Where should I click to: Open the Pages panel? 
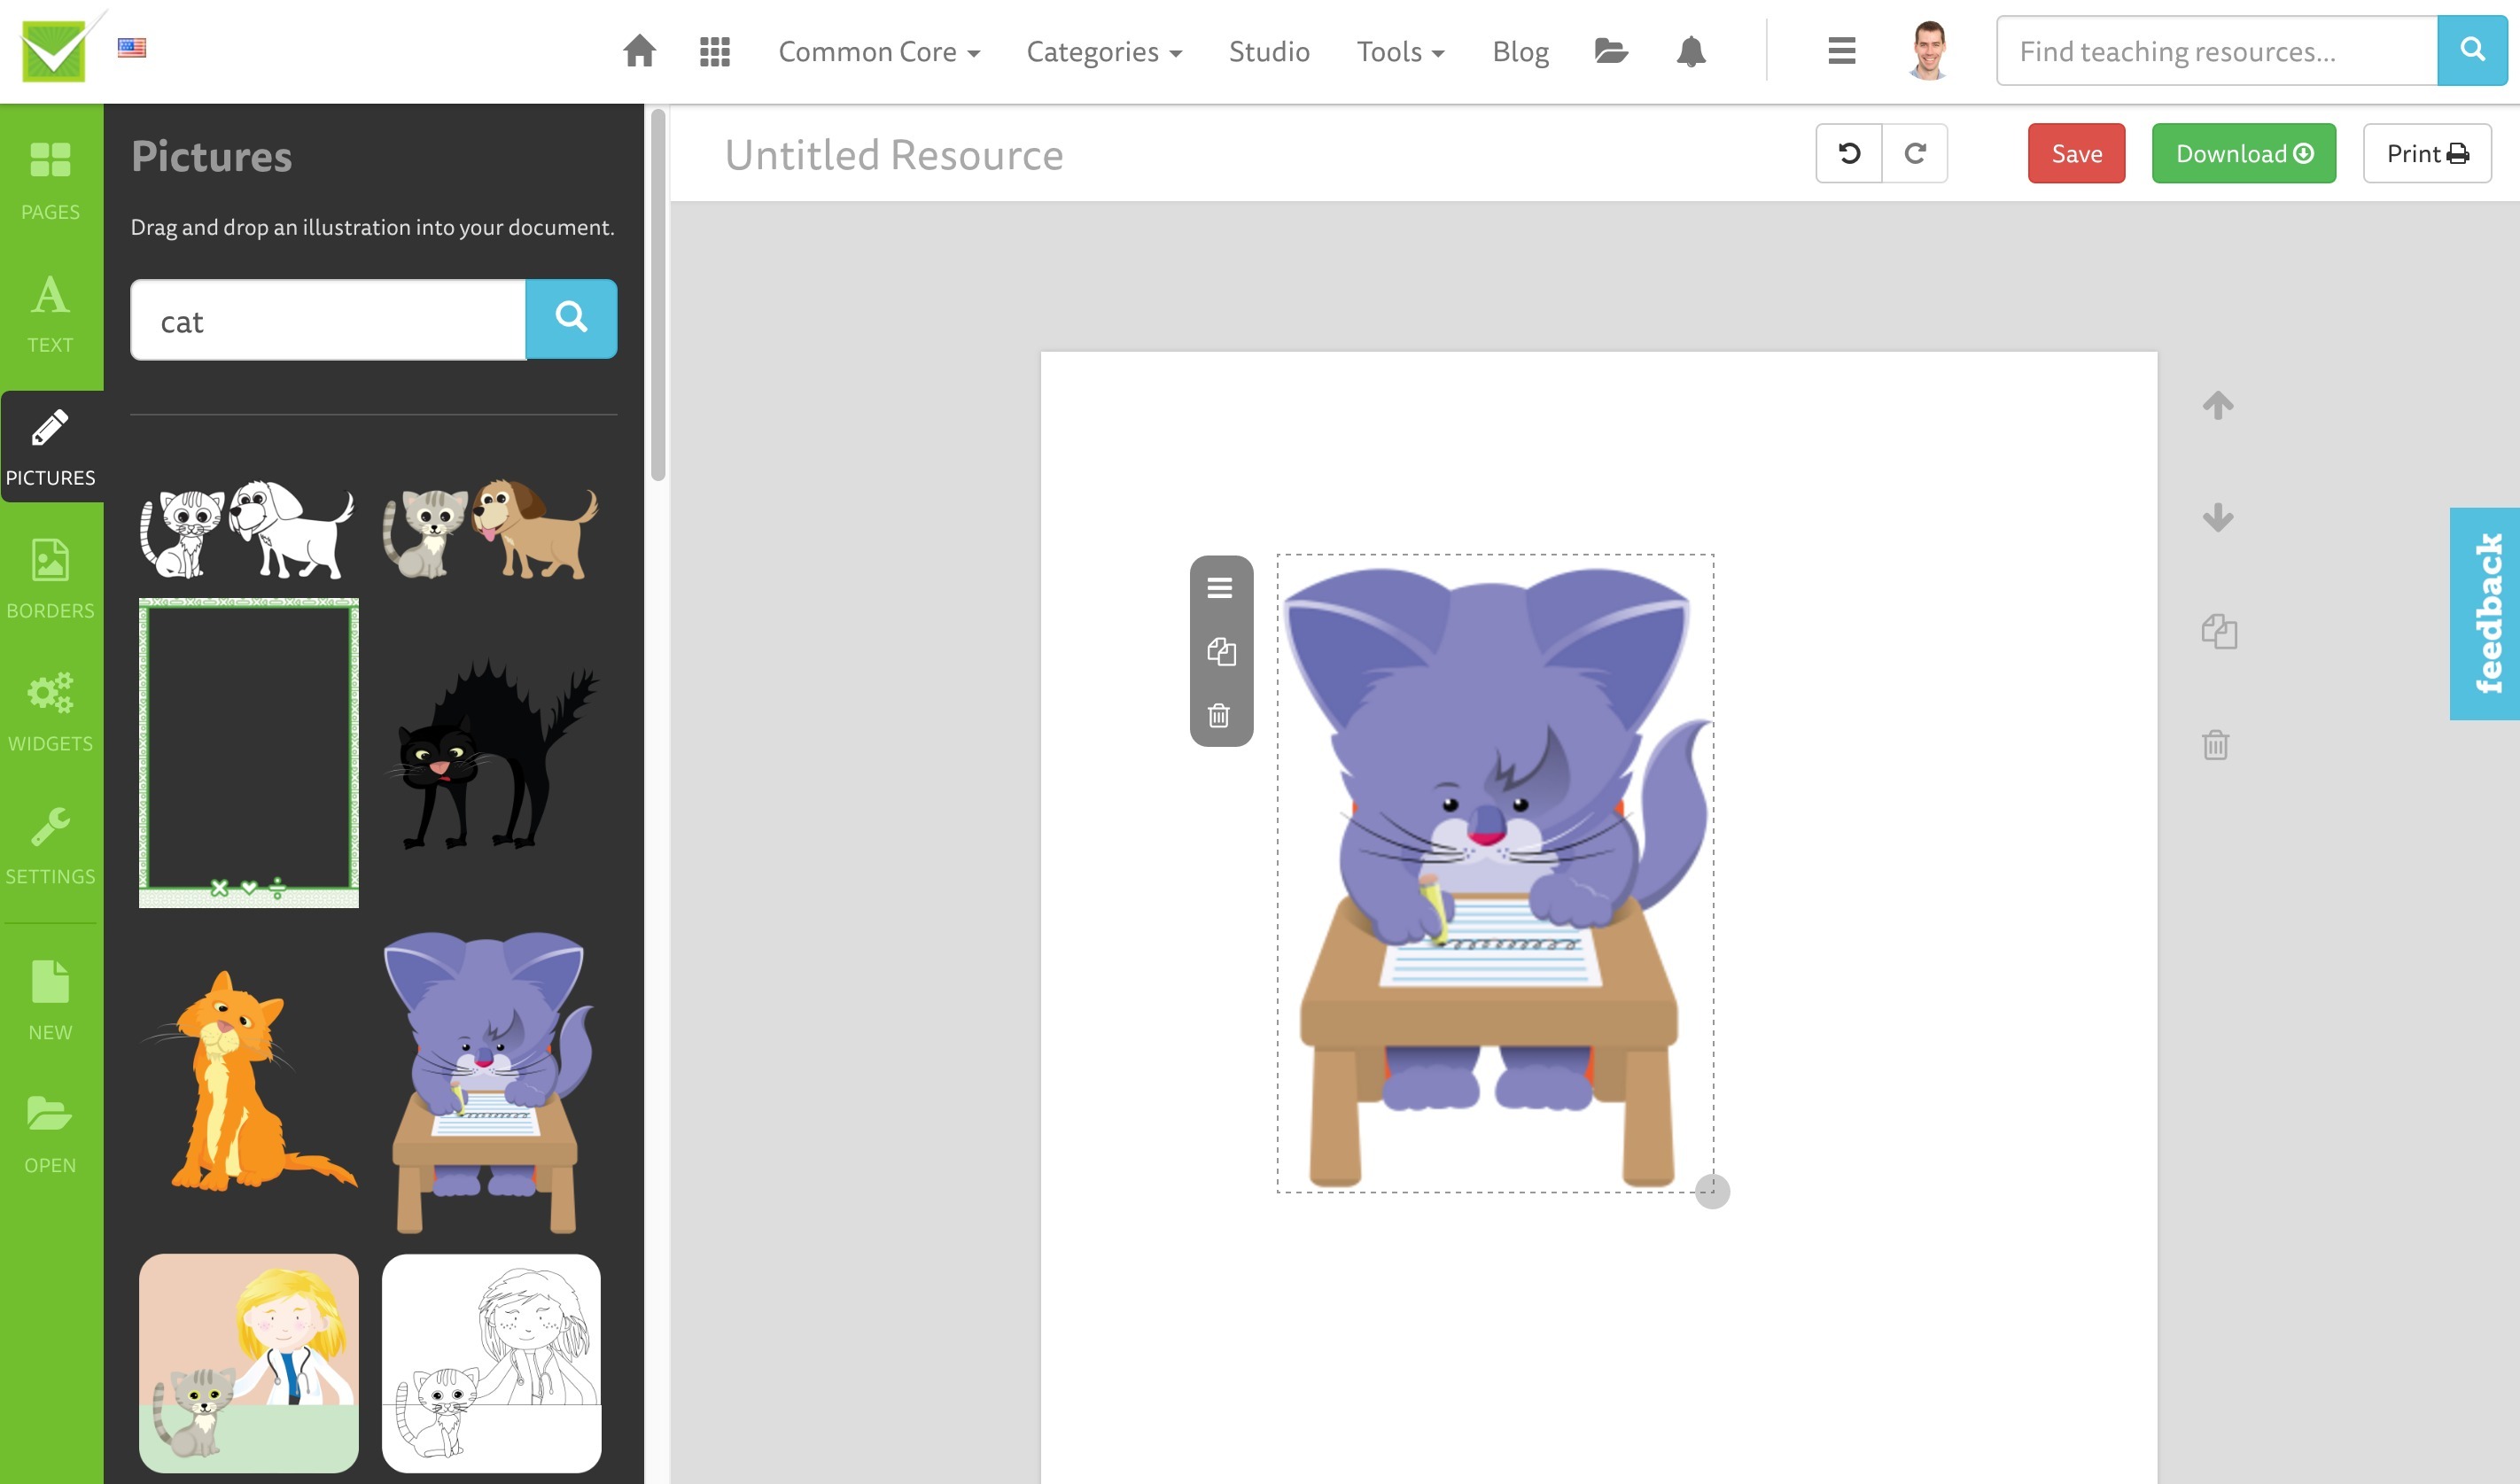coord(50,180)
